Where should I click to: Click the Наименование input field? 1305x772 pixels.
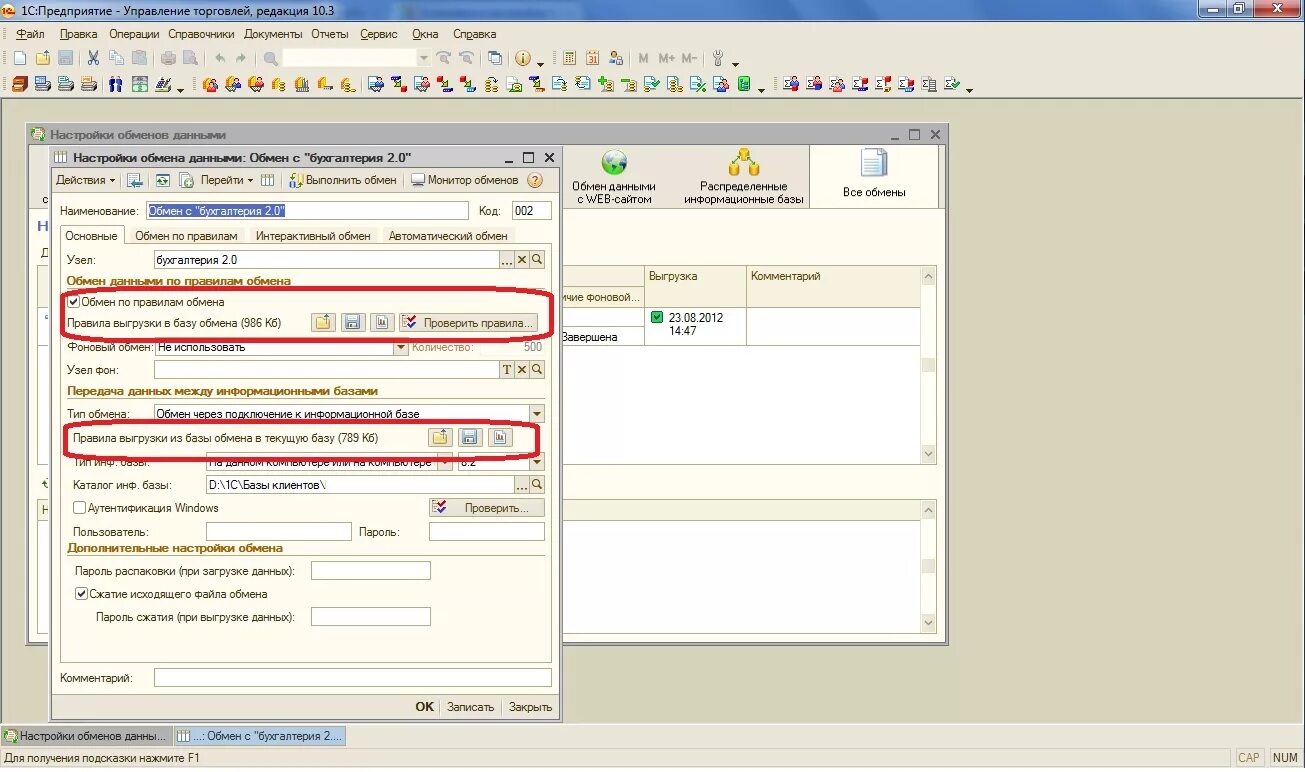(x=307, y=211)
